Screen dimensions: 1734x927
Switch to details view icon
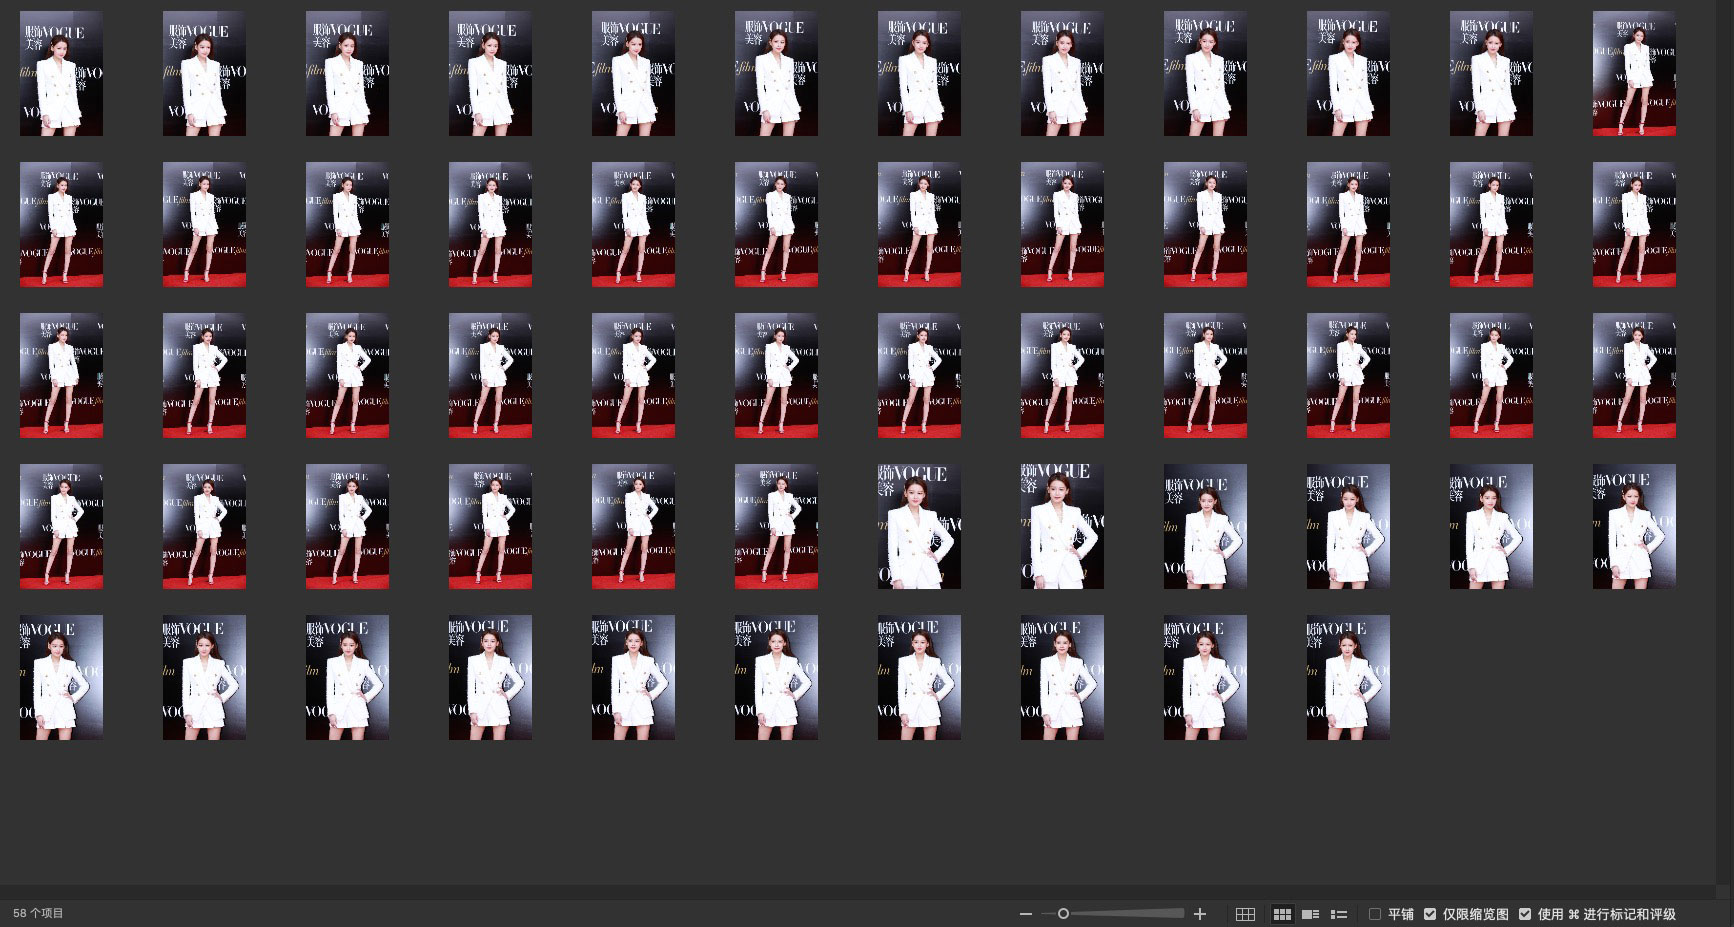pyautogui.click(x=1310, y=914)
